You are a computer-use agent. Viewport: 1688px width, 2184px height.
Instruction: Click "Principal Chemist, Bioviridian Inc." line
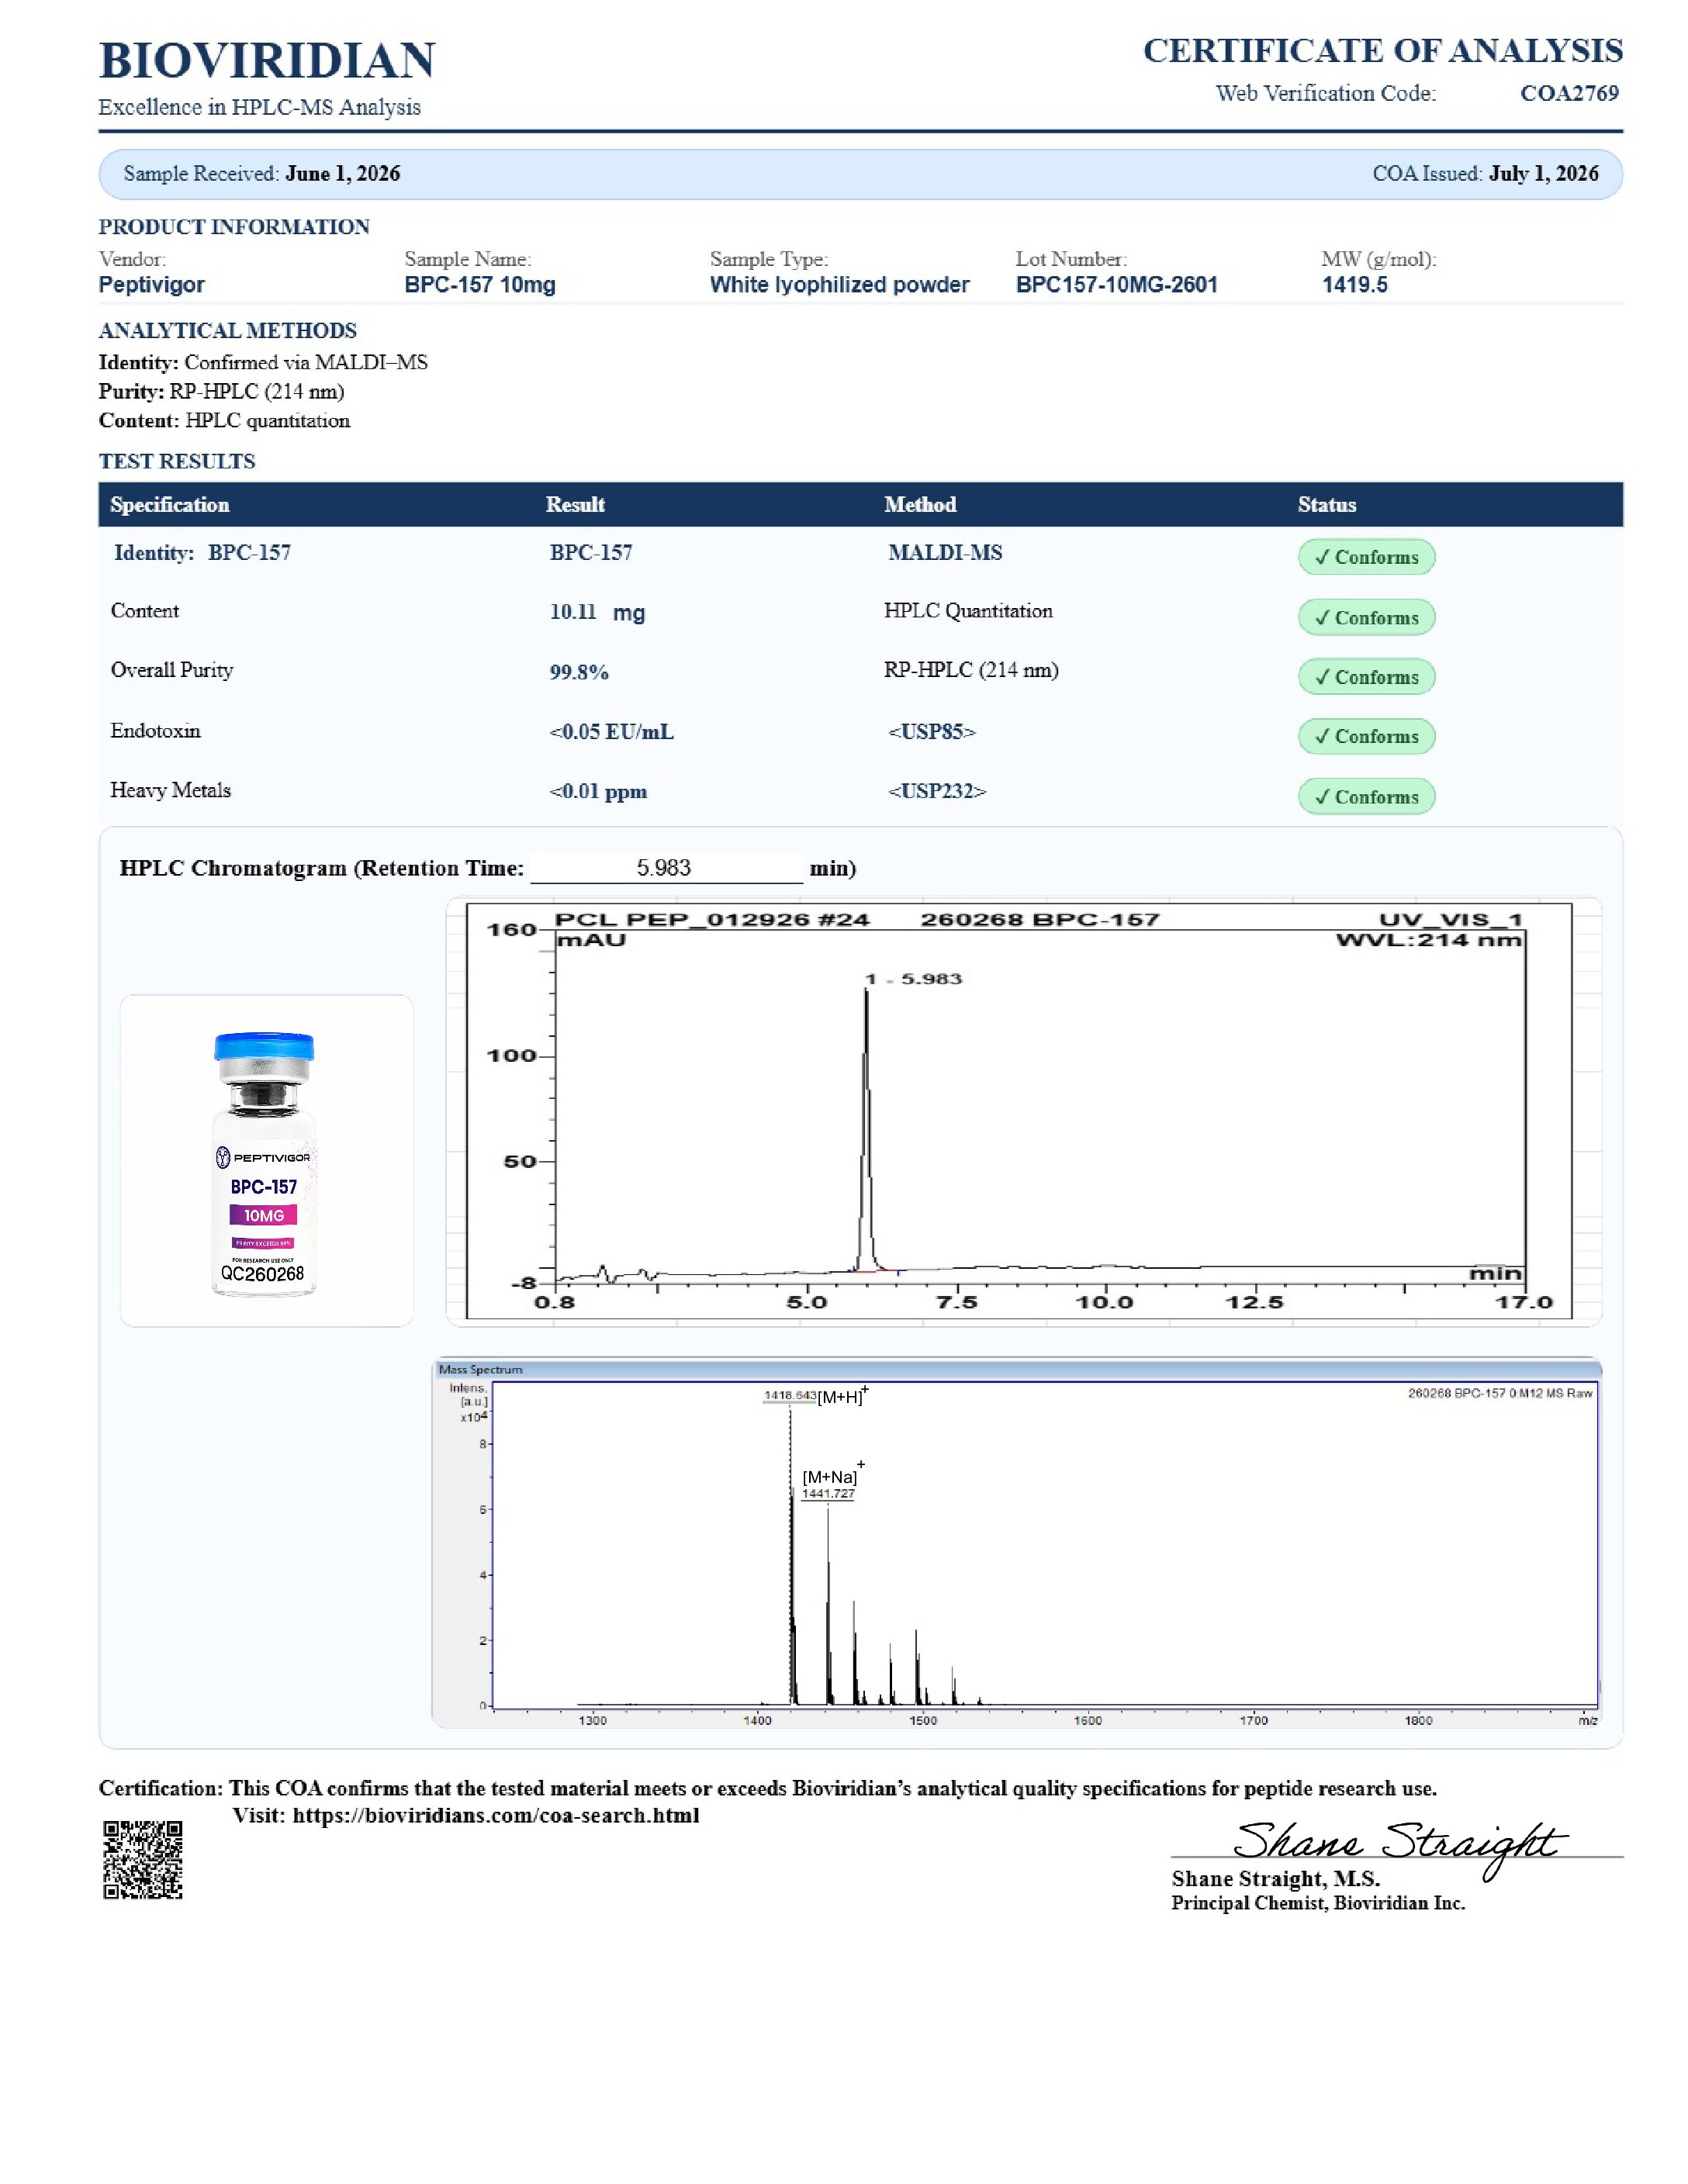(1318, 1903)
